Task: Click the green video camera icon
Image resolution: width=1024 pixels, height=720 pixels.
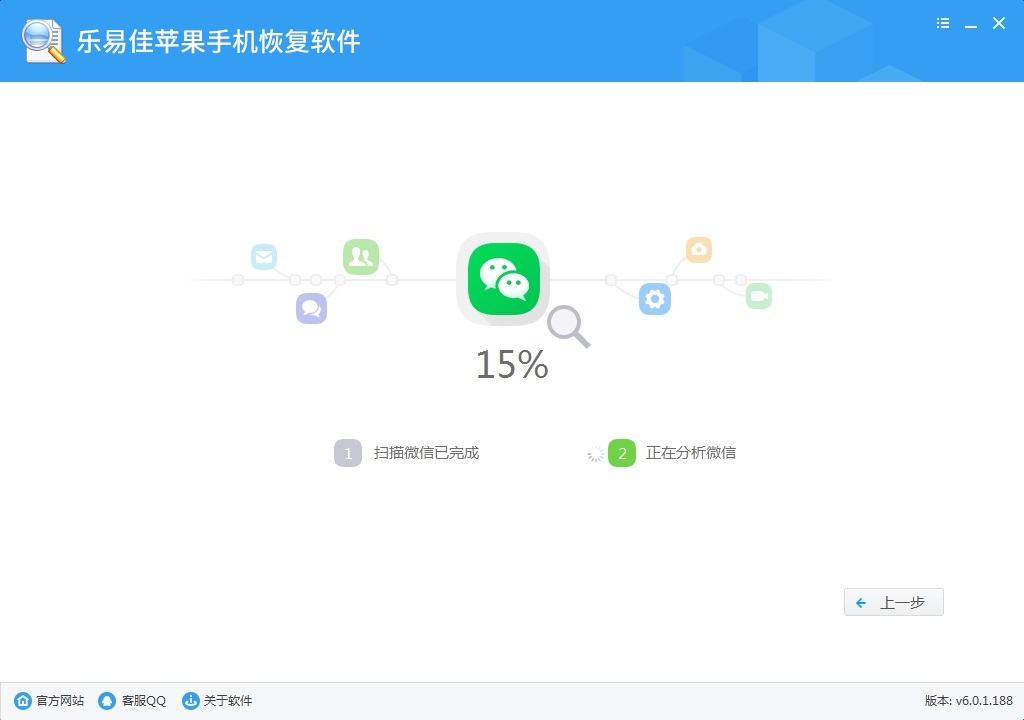Action: pos(759,296)
